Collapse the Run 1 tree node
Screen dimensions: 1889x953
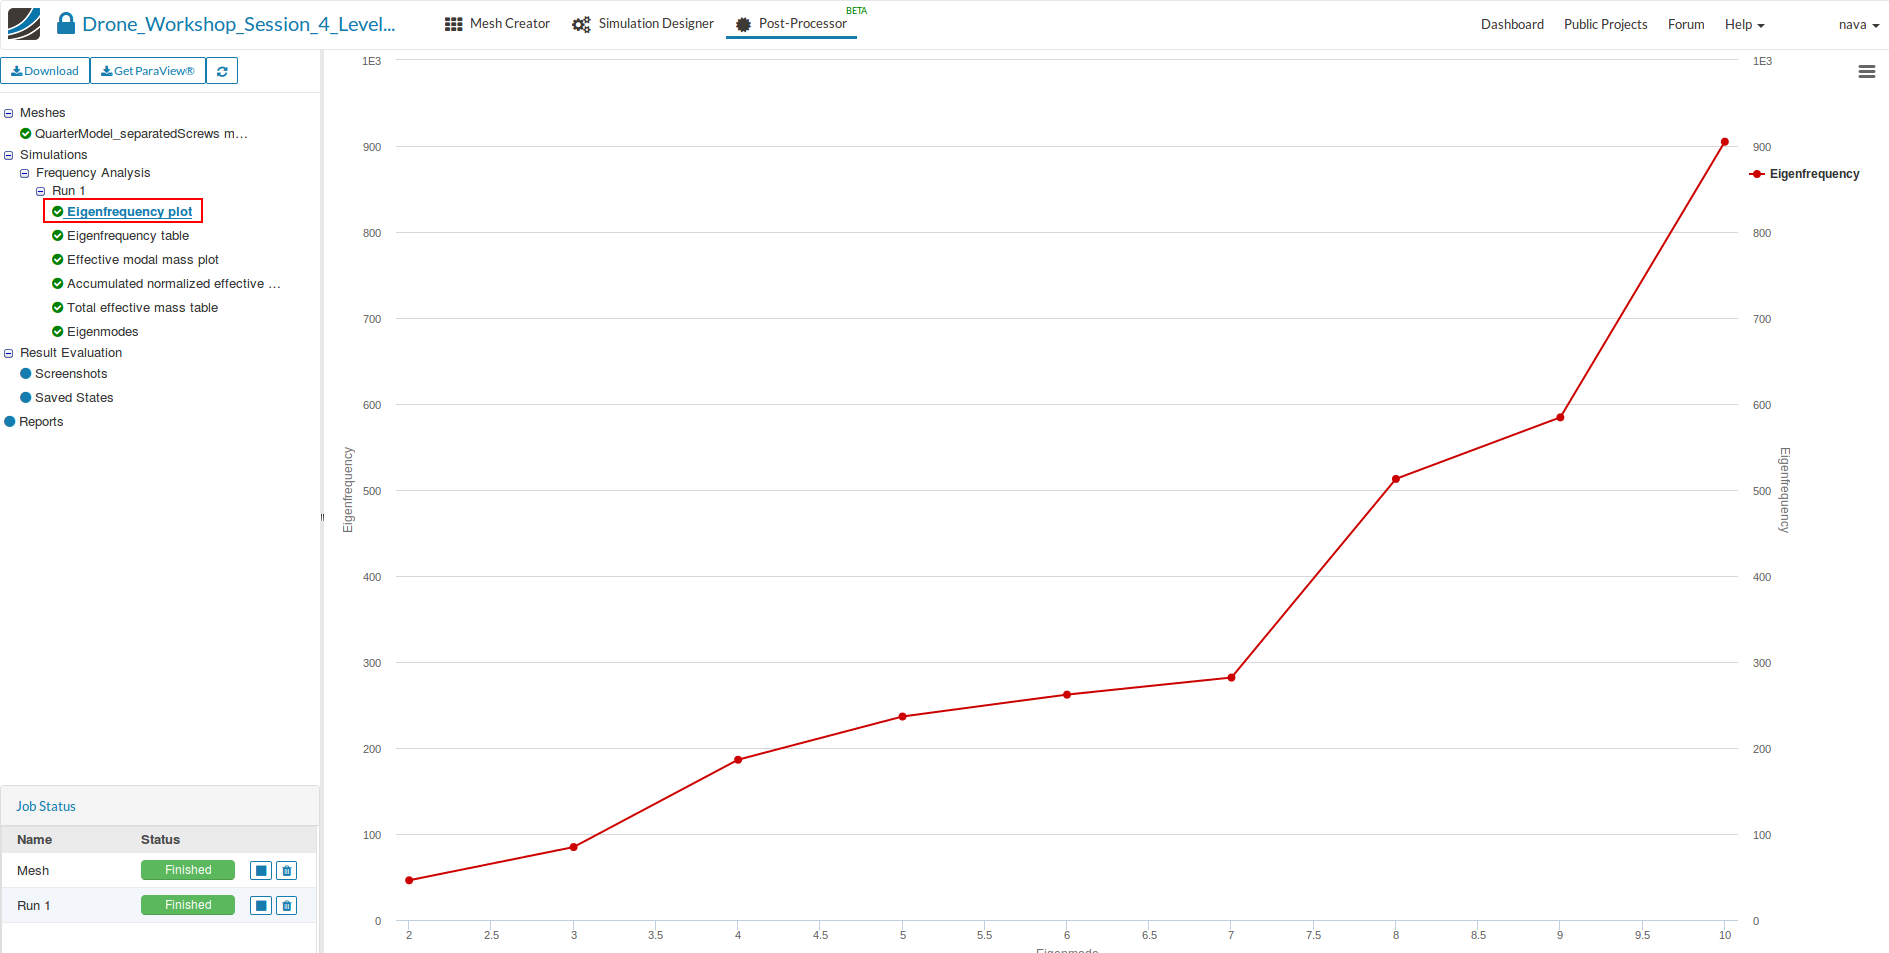pyautogui.click(x=41, y=191)
